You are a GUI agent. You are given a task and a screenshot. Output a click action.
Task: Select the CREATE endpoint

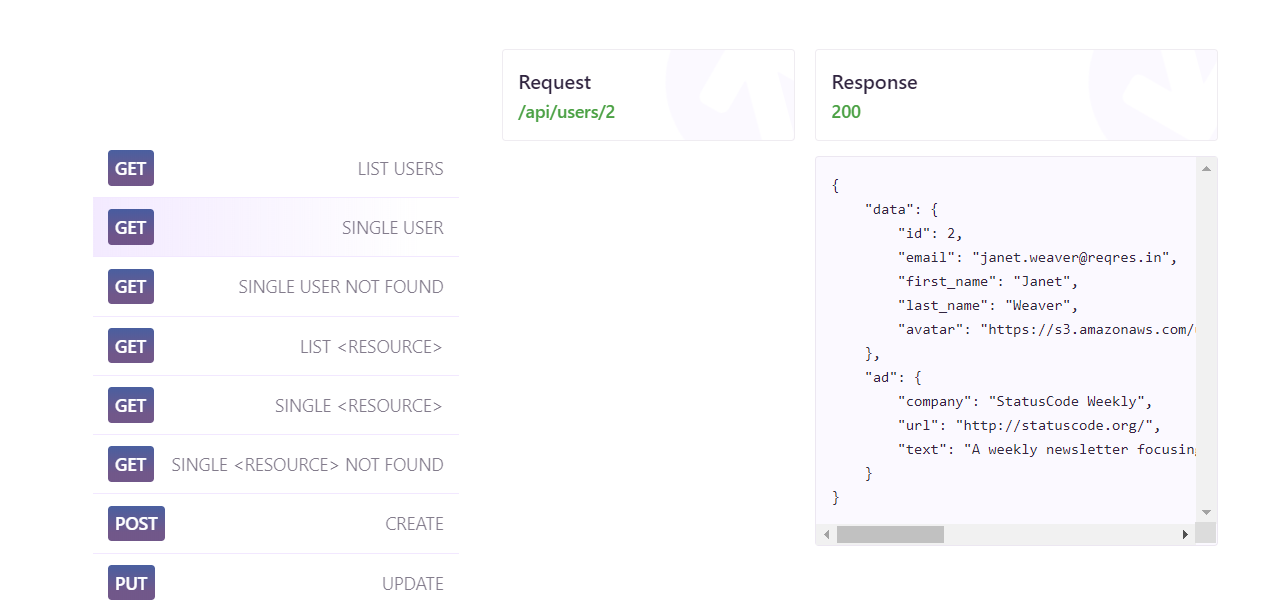pyautogui.click(x=414, y=523)
